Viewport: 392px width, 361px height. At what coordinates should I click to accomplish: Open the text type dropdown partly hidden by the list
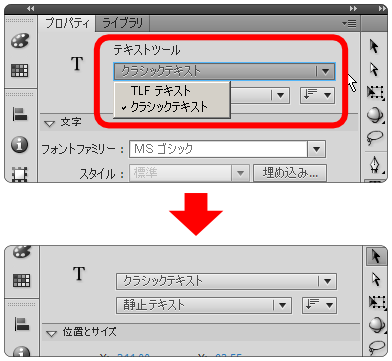260,95
